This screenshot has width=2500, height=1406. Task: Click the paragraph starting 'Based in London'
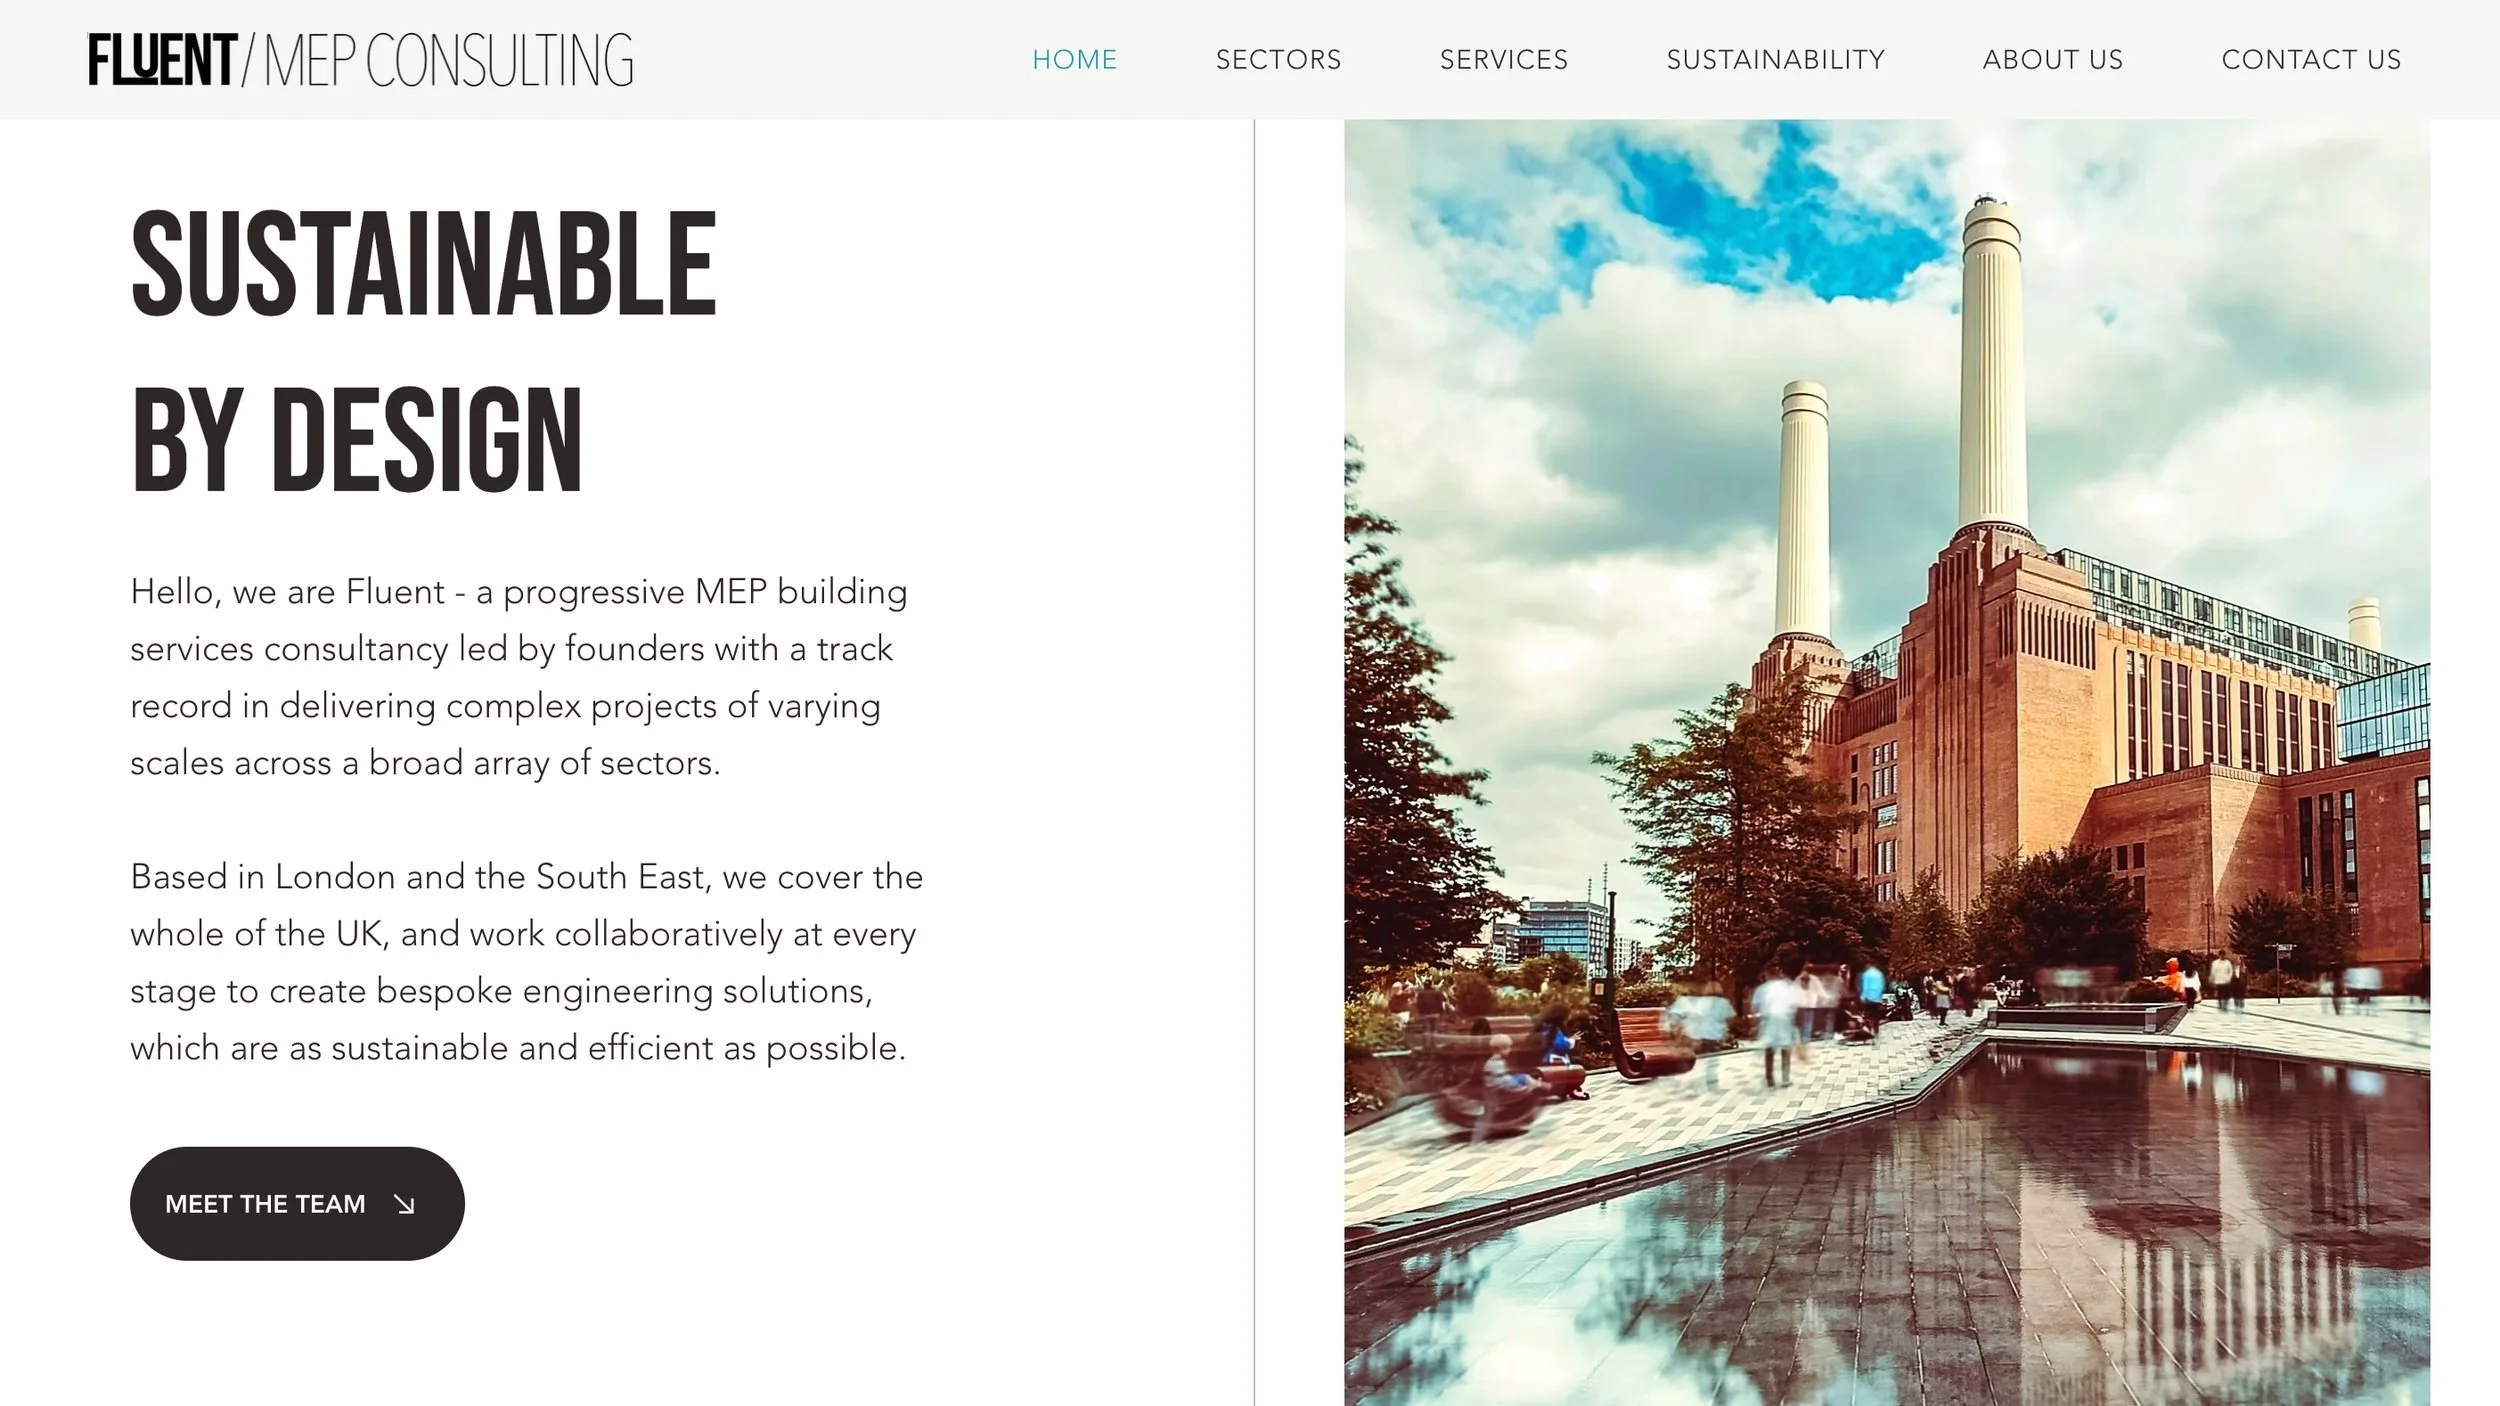point(527,962)
